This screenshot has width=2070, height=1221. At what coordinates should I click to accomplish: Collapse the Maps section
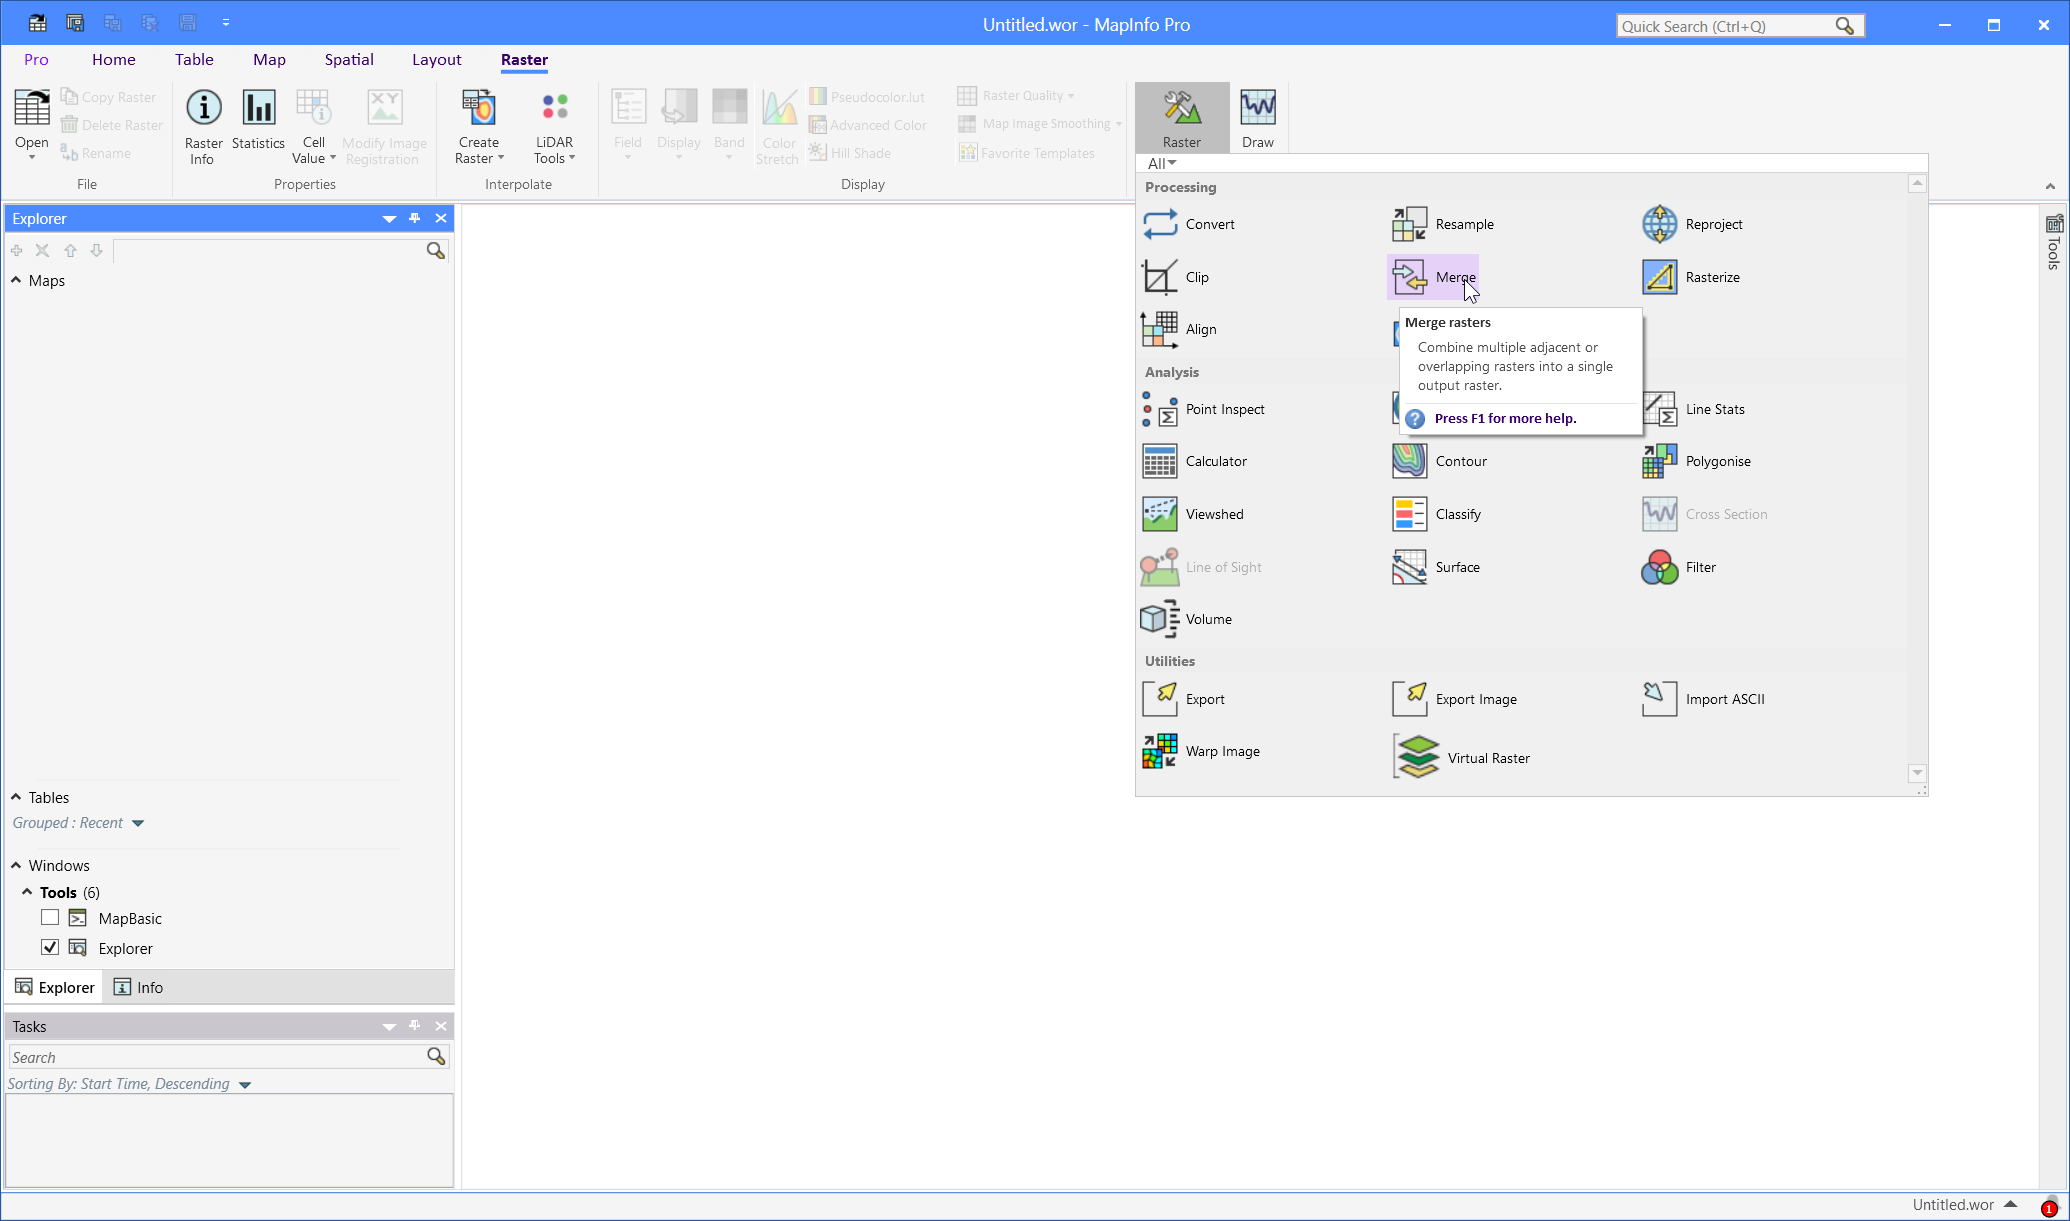pyautogui.click(x=16, y=281)
